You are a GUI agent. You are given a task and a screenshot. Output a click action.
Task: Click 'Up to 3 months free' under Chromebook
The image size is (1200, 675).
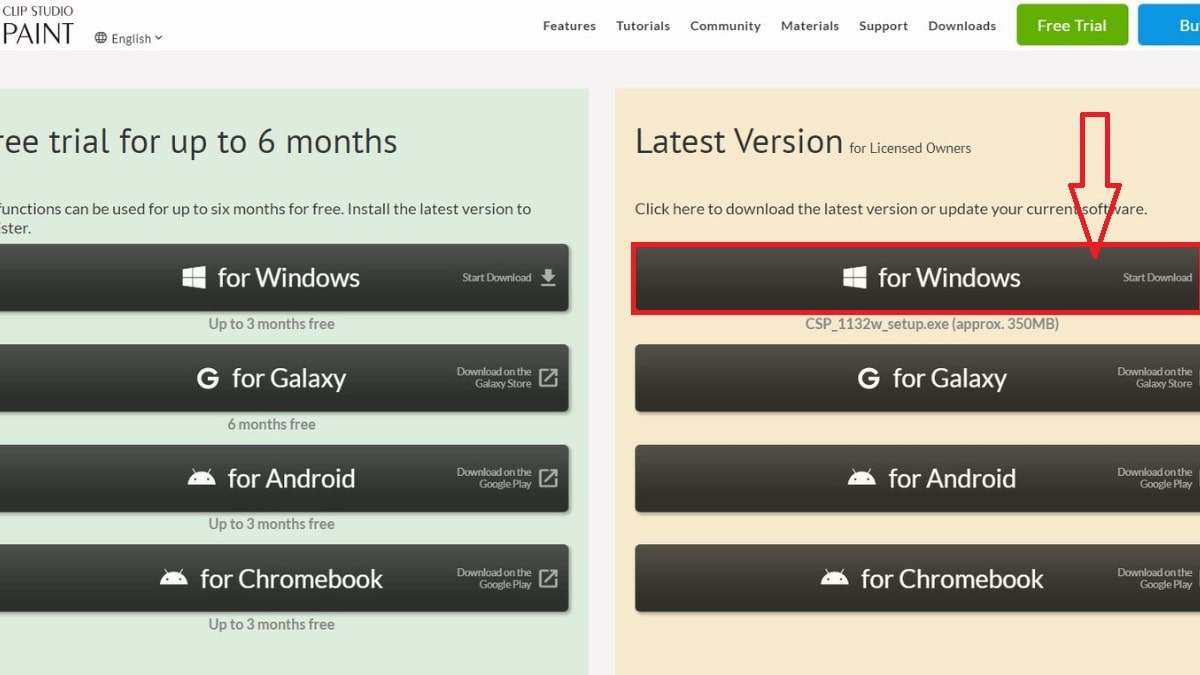tap(271, 624)
